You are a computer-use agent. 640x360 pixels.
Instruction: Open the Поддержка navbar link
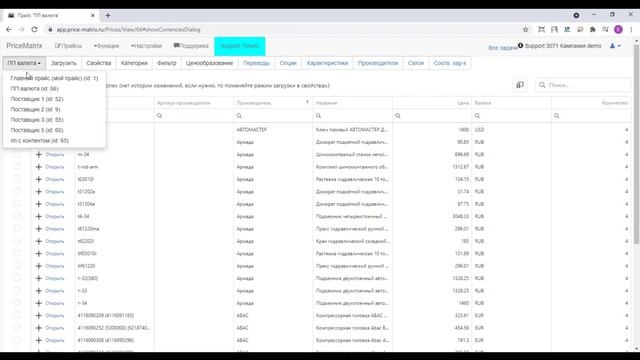click(x=191, y=46)
